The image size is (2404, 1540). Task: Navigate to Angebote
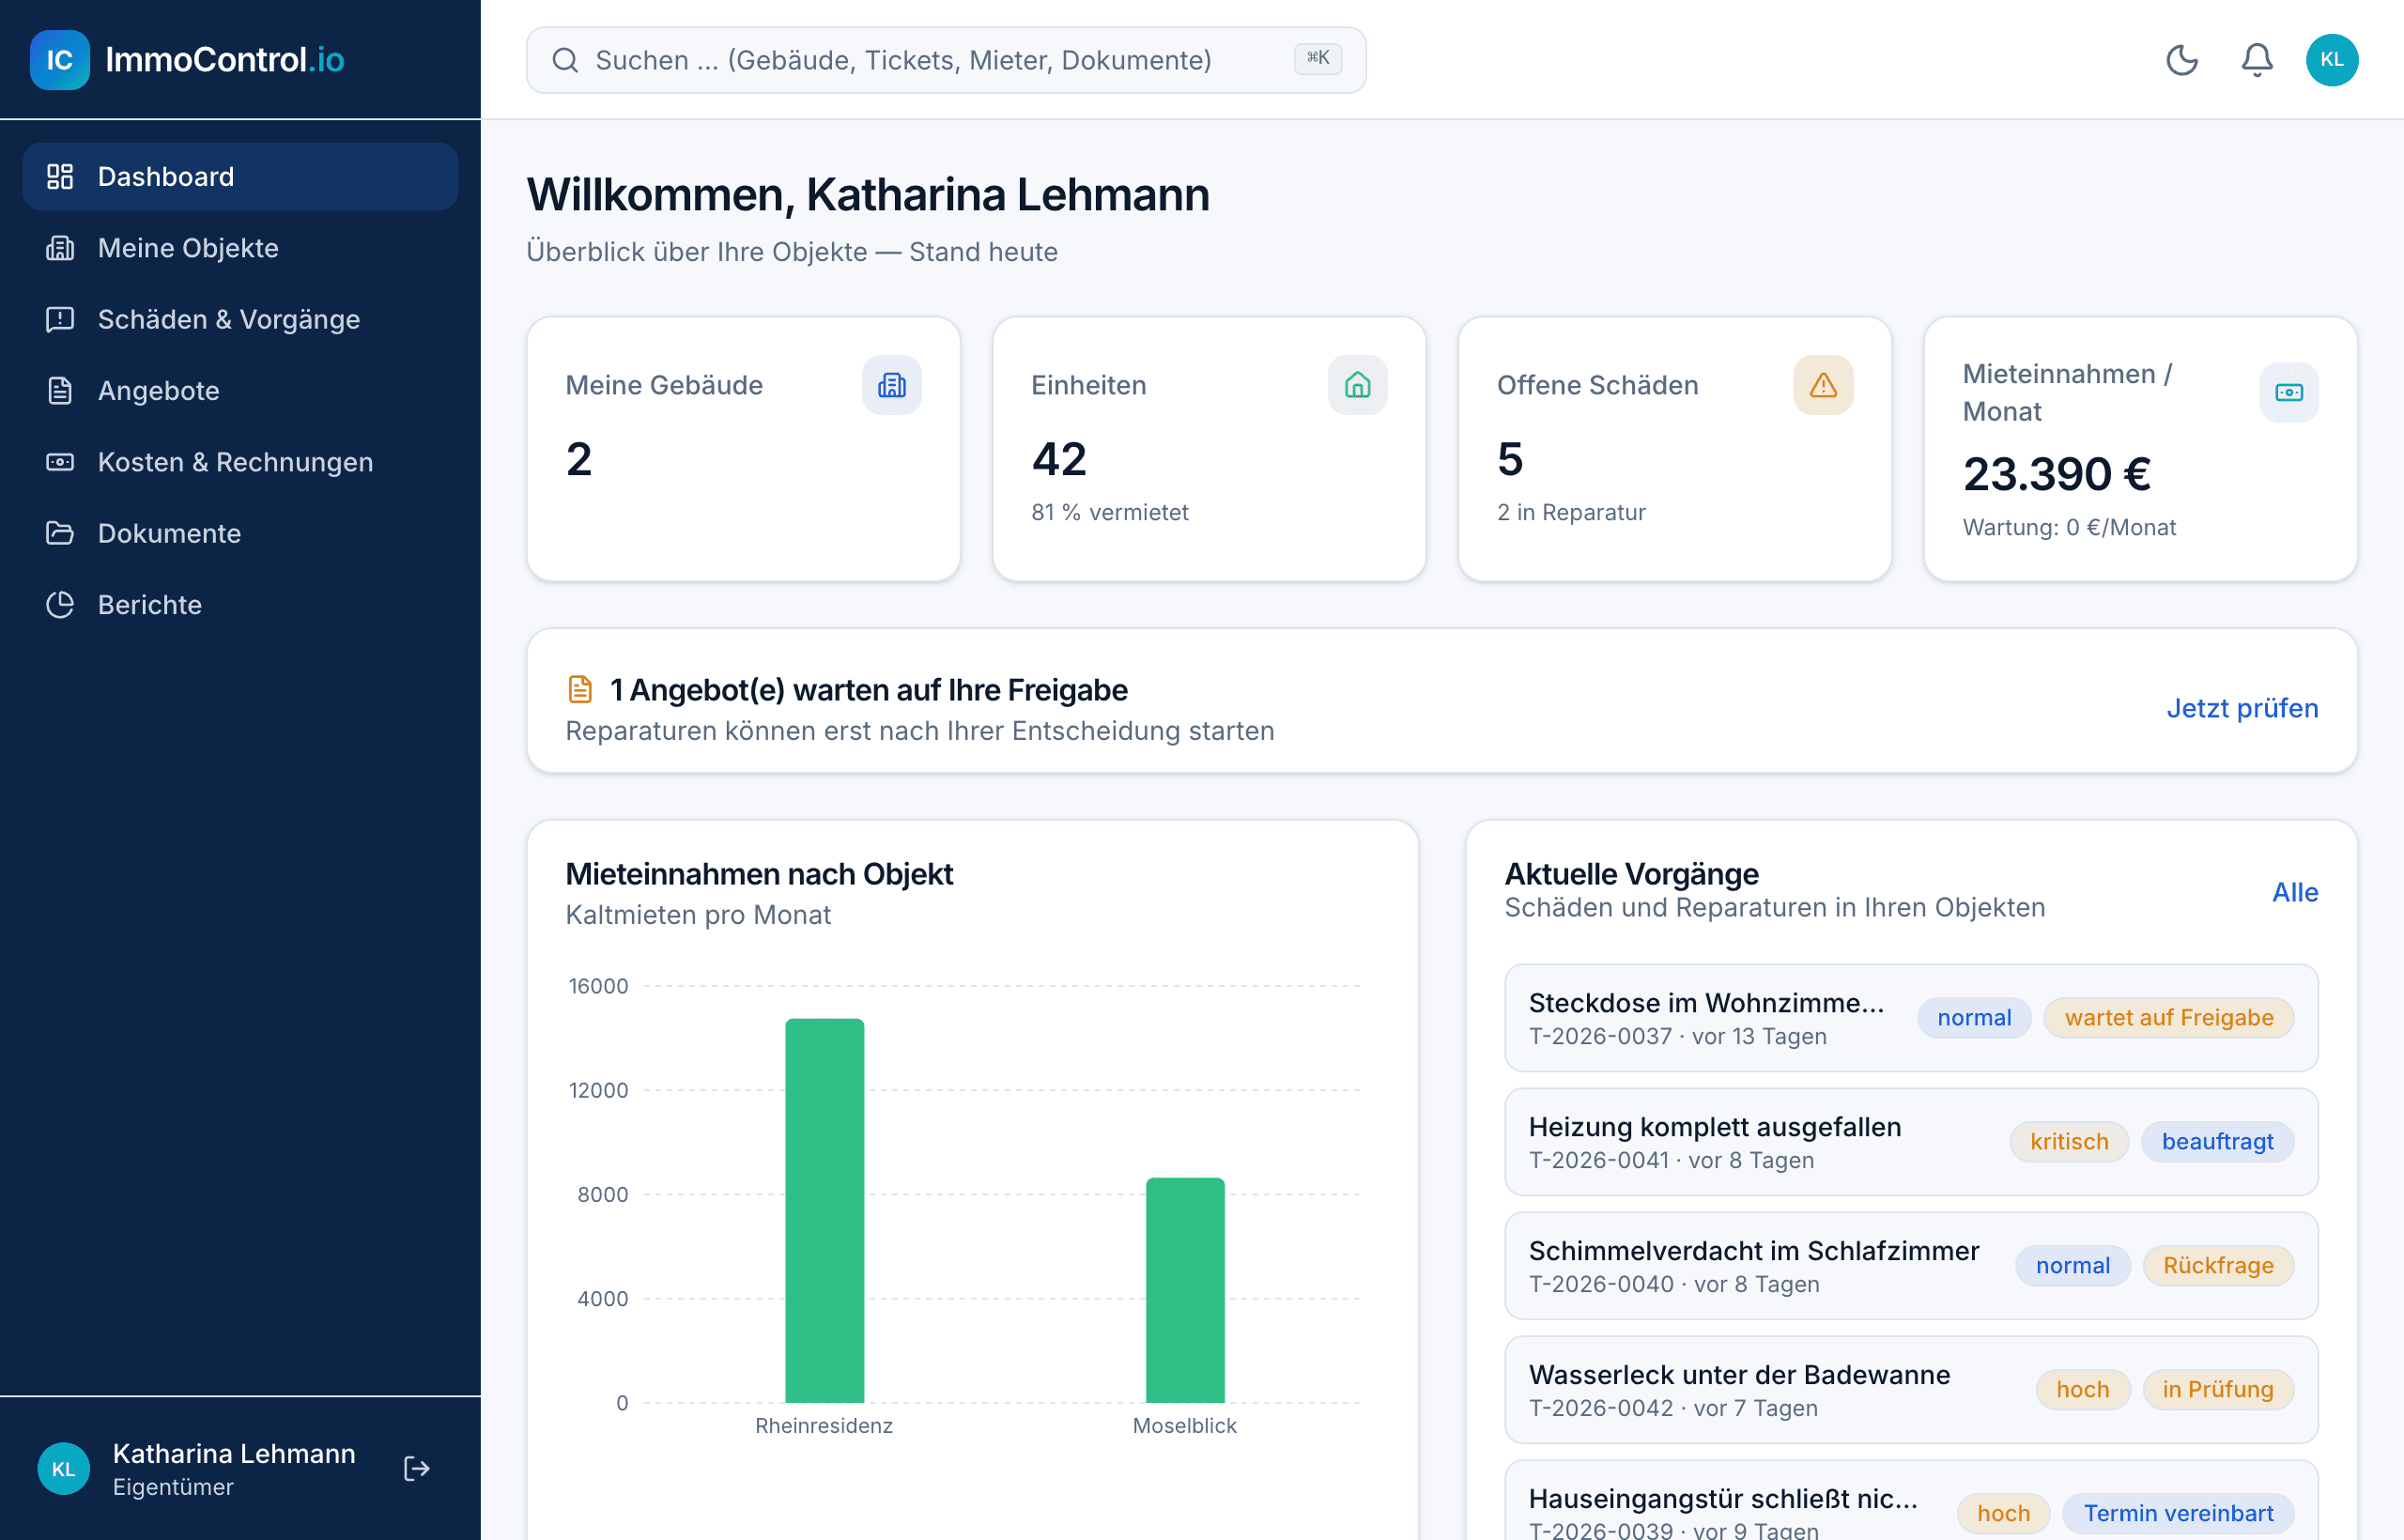point(240,391)
